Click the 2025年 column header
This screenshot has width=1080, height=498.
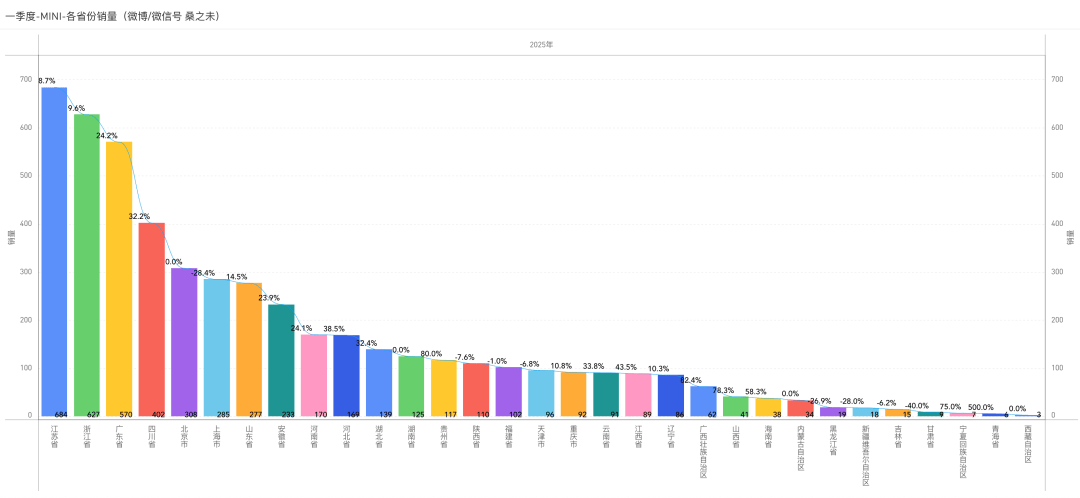pos(541,45)
